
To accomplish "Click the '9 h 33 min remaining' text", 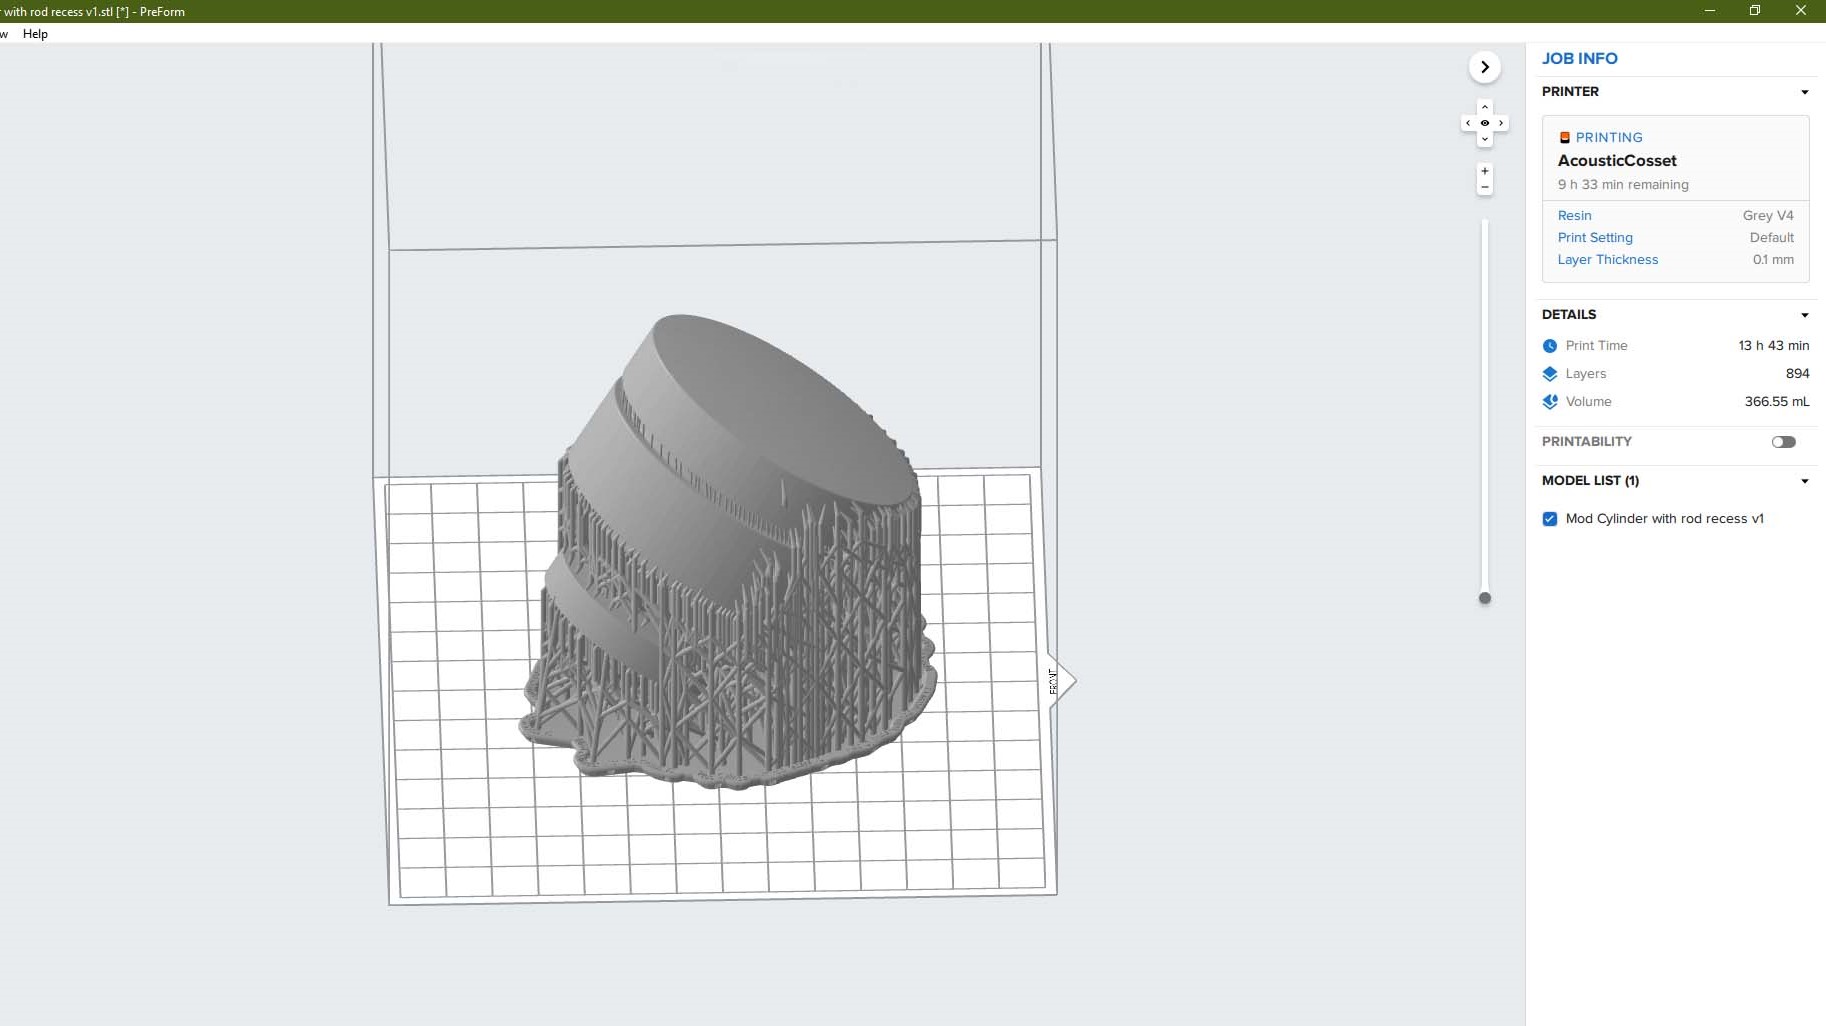I will pyautogui.click(x=1623, y=184).
